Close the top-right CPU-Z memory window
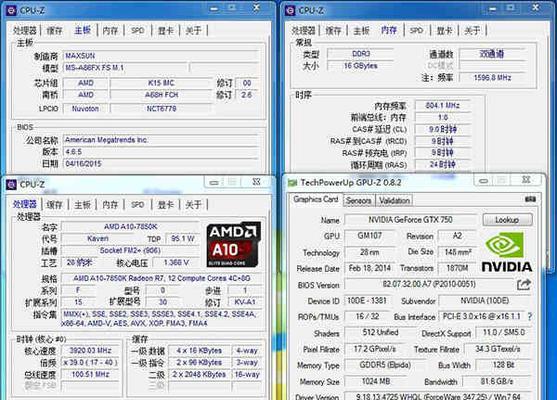Viewport: 557px width, 400px height. 535,7
